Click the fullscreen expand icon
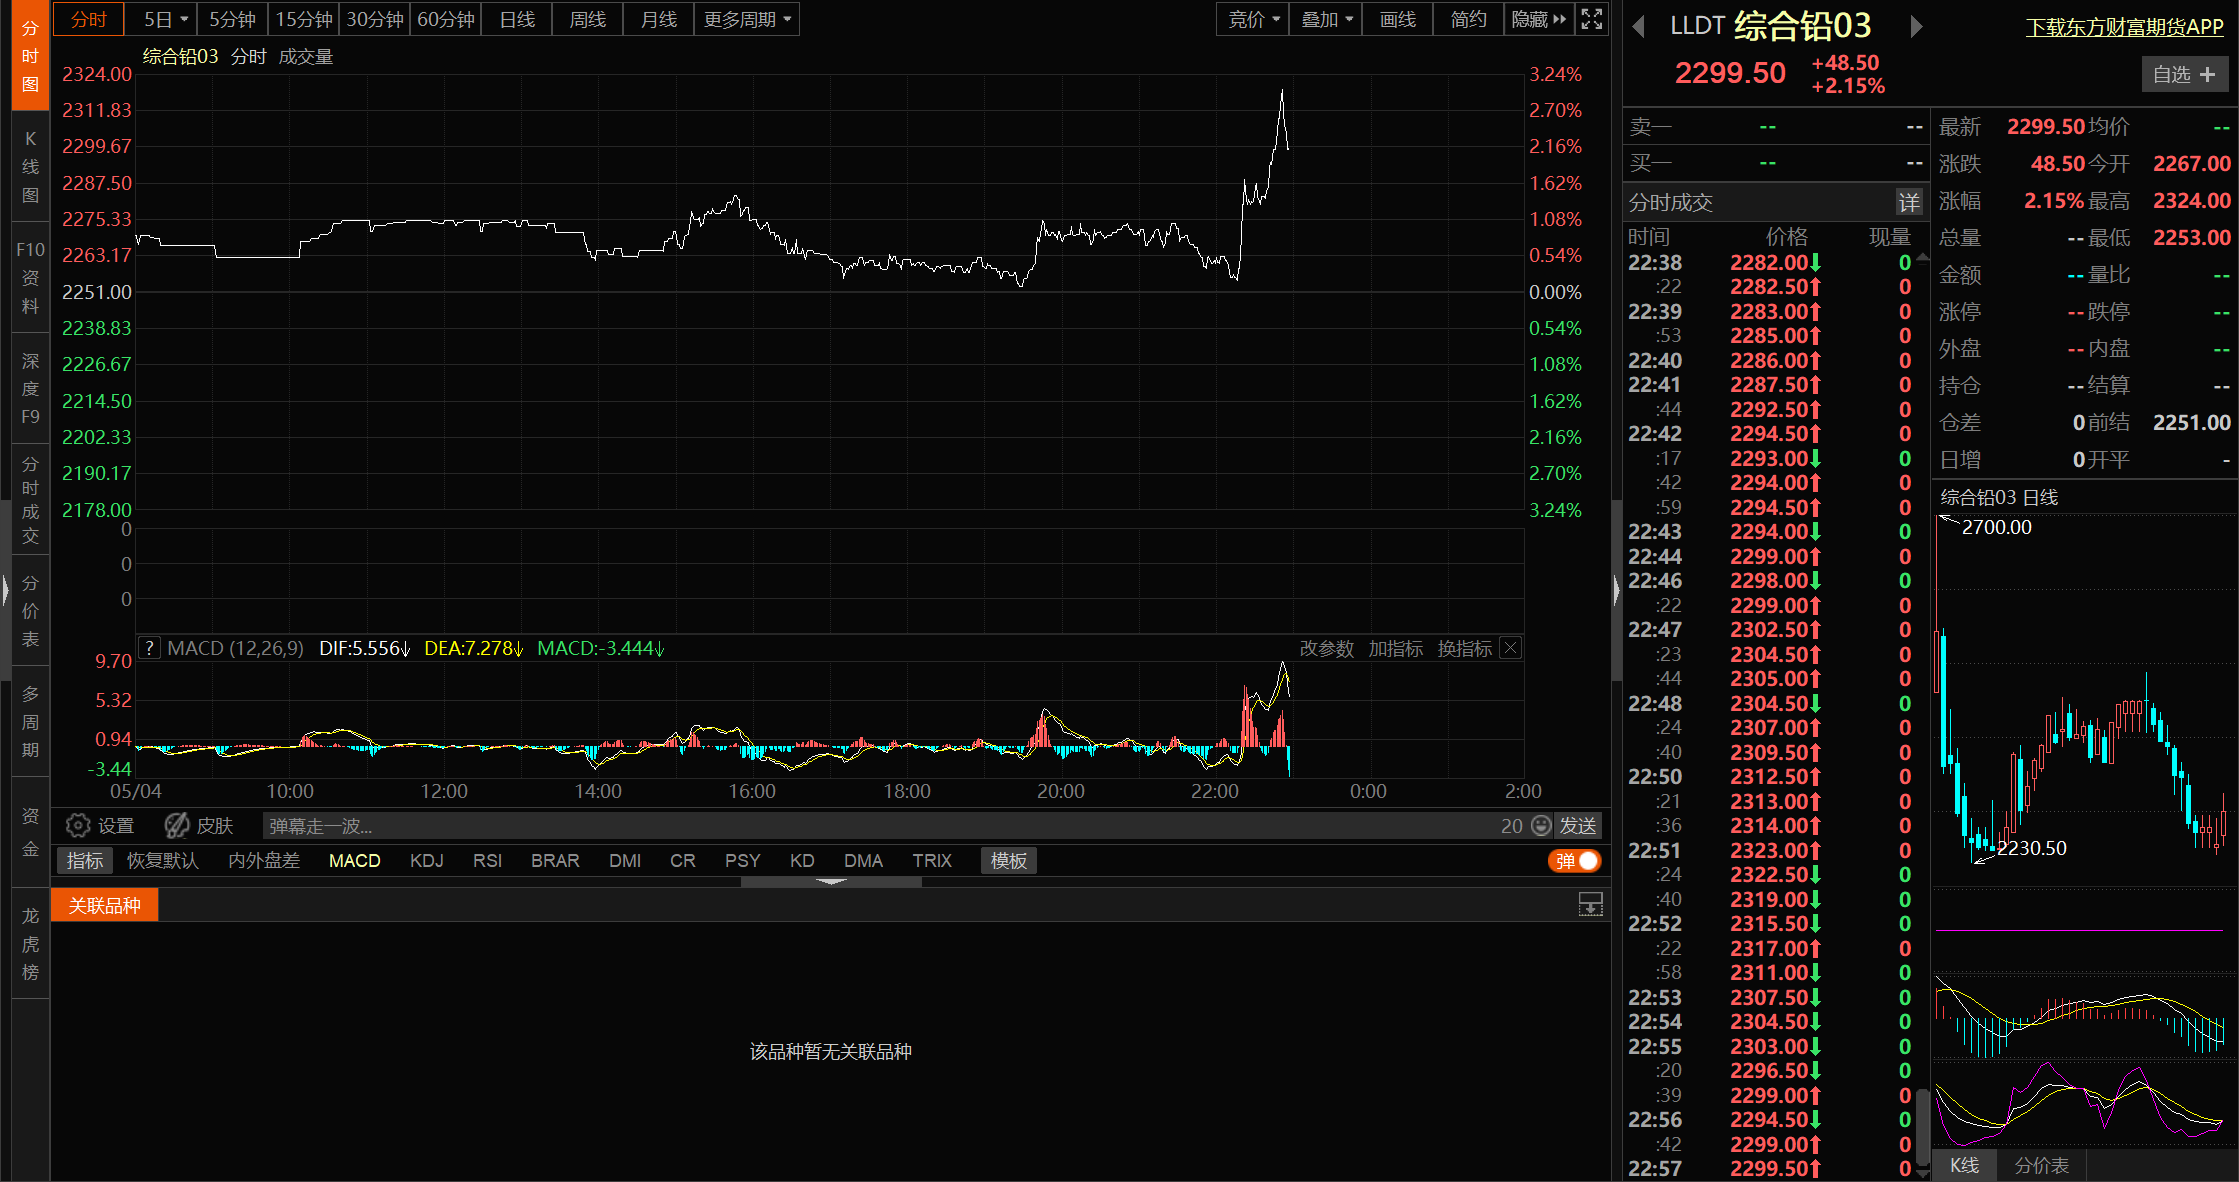The height and width of the screenshot is (1182, 2239). point(1591,19)
